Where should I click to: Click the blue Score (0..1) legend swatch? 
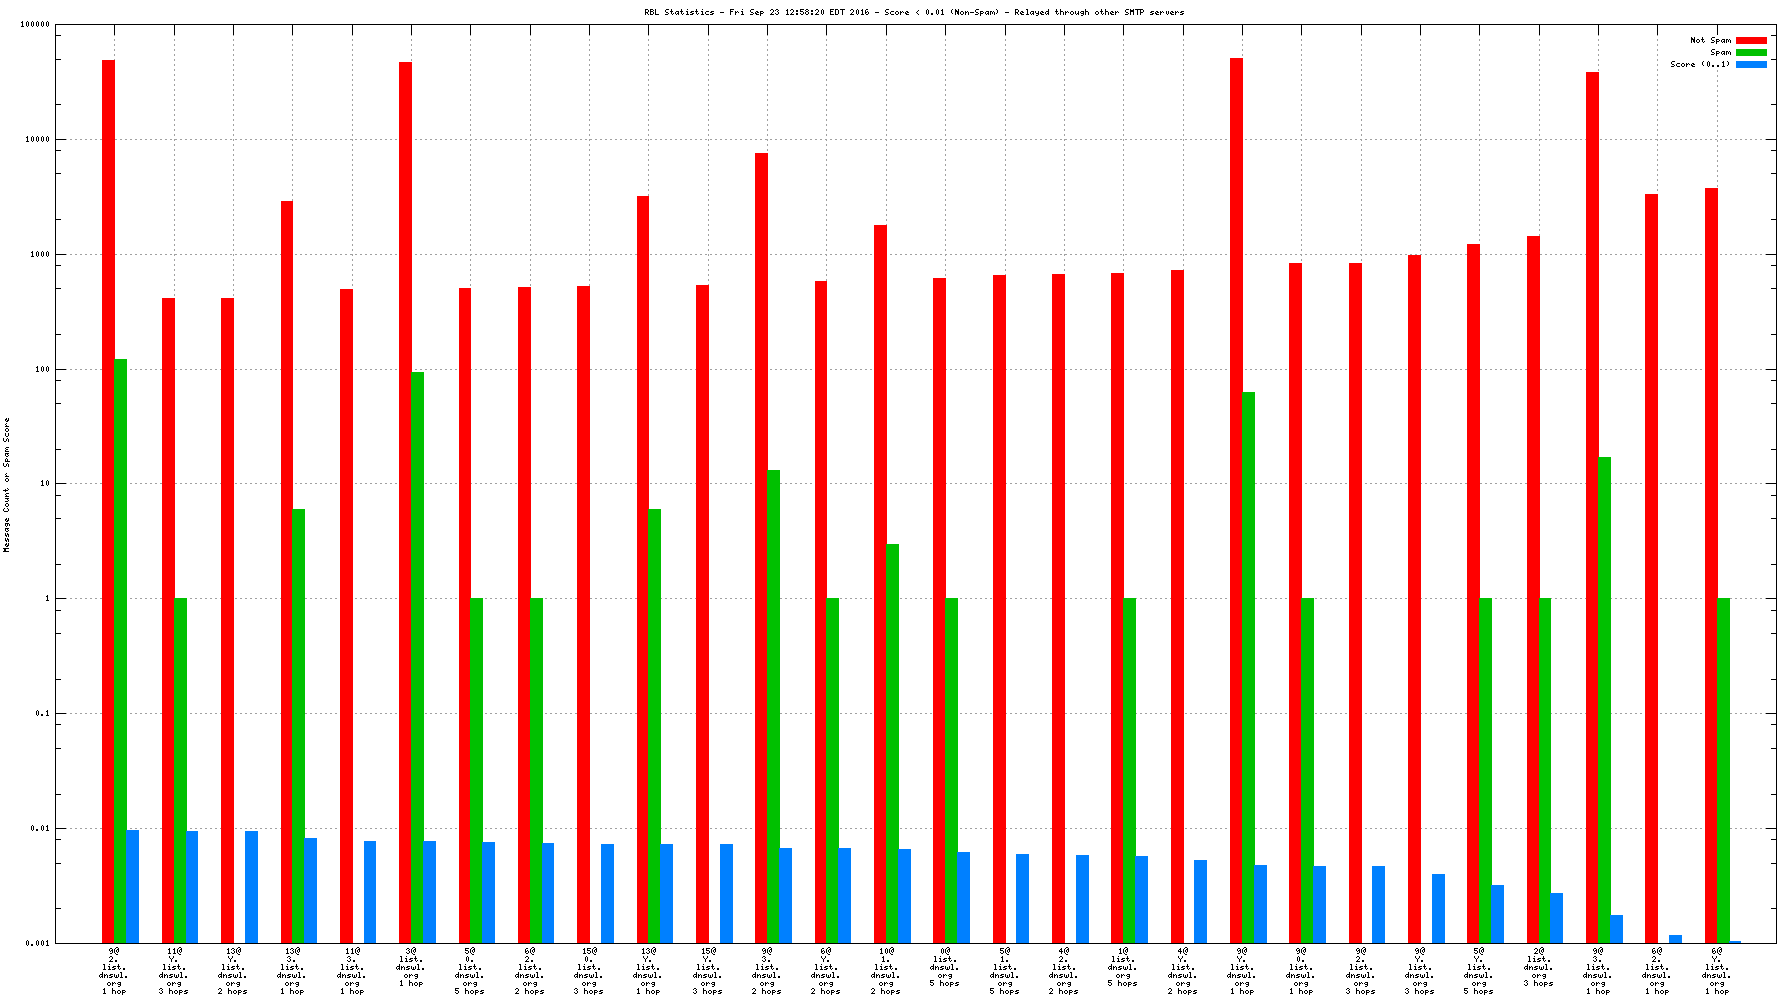[1751, 64]
